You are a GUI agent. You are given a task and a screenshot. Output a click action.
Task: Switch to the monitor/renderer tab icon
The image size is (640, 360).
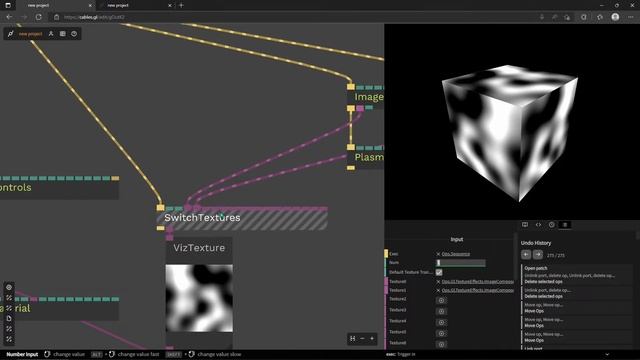(x=525, y=225)
